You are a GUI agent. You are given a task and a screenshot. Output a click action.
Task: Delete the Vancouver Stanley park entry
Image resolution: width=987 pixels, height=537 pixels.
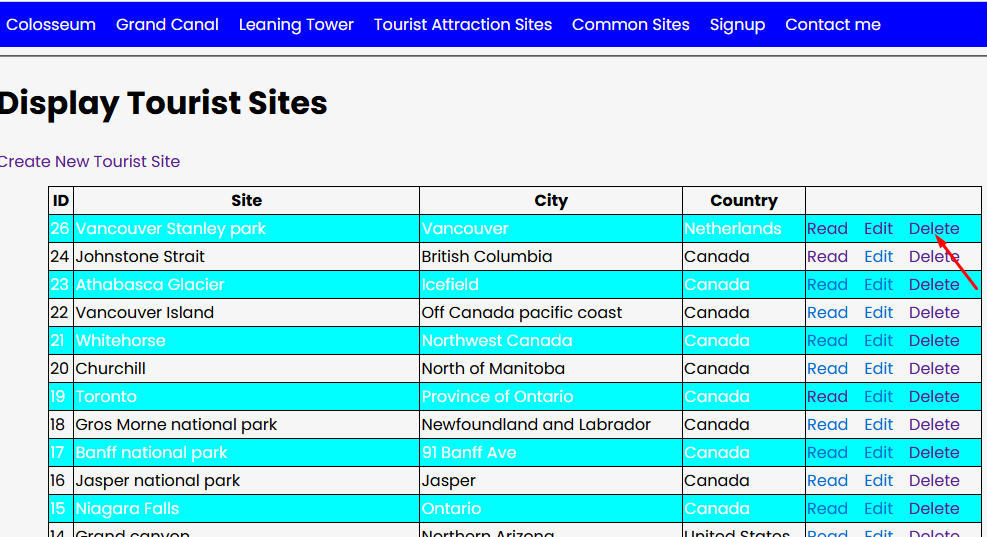coord(933,229)
